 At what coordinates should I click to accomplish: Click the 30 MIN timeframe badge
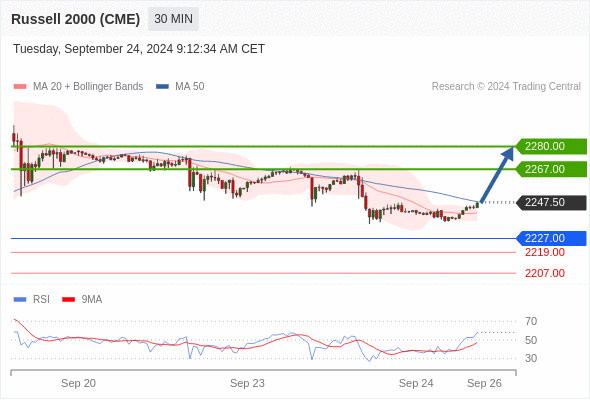click(173, 19)
